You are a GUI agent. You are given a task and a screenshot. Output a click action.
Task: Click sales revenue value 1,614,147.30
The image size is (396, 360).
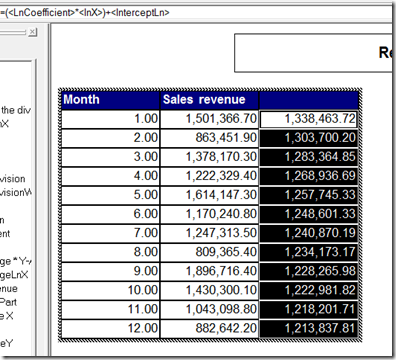209,195
